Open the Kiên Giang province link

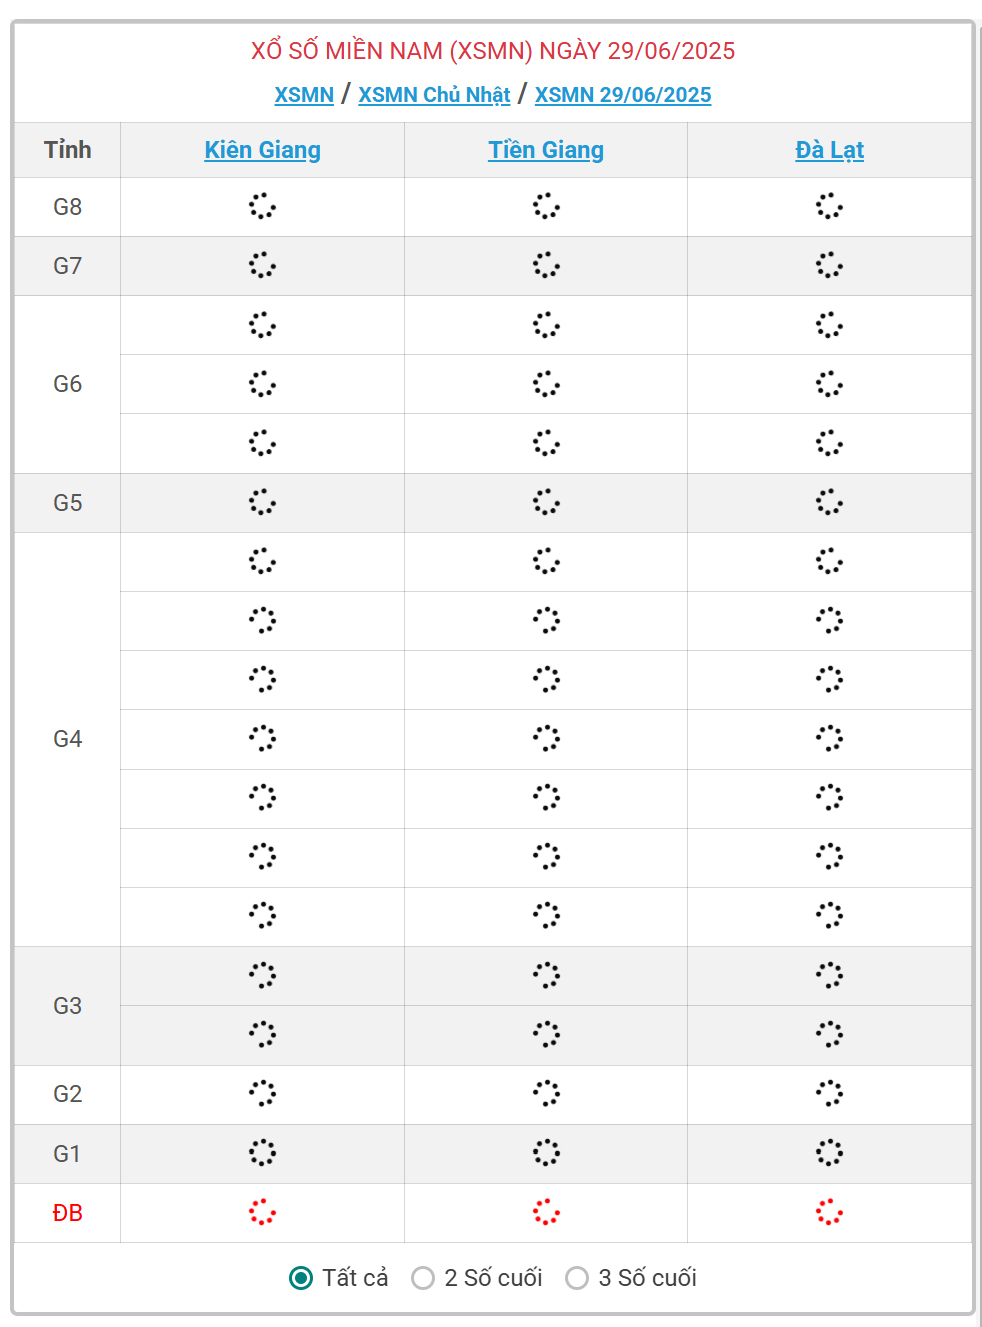262,150
